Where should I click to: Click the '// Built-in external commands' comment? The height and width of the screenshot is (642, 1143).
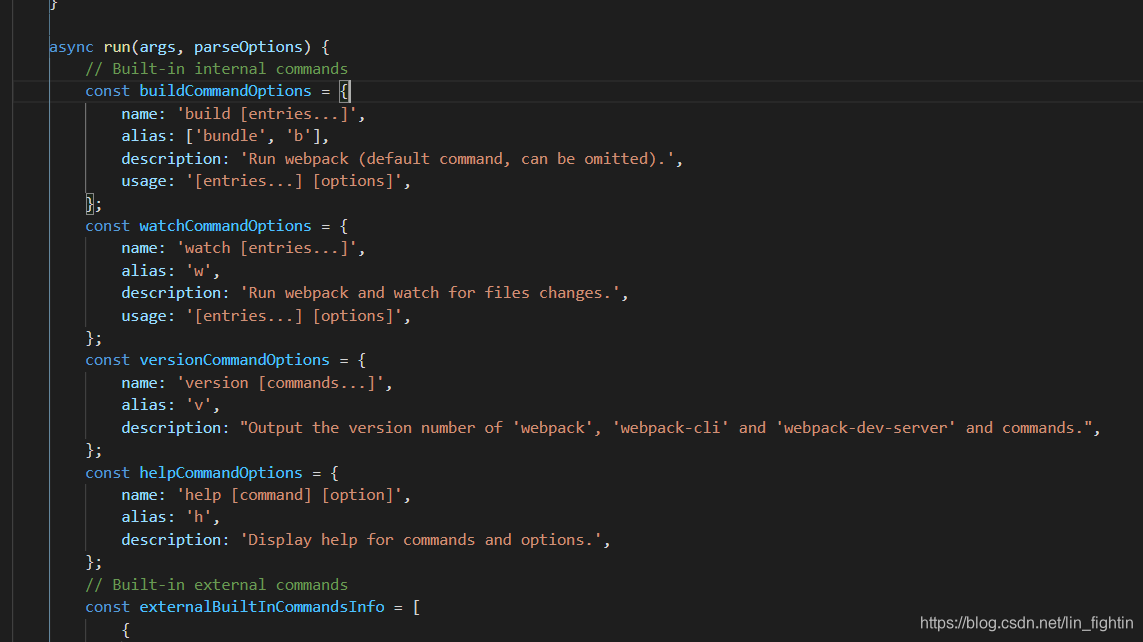(x=216, y=584)
